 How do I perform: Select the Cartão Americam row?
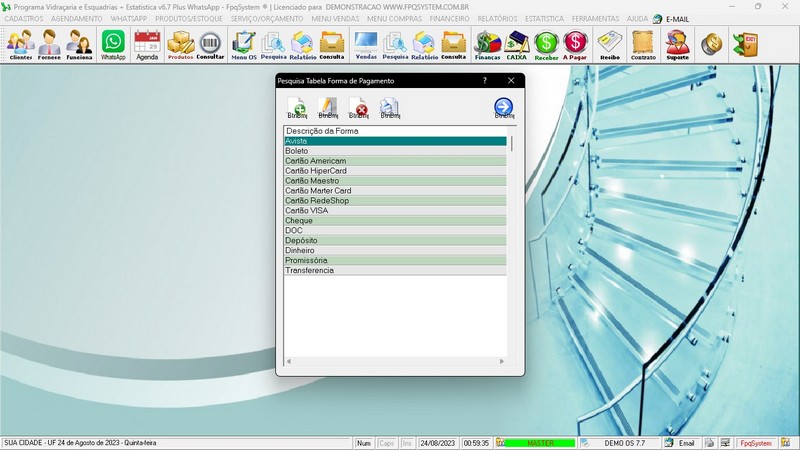[x=395, y=161]
